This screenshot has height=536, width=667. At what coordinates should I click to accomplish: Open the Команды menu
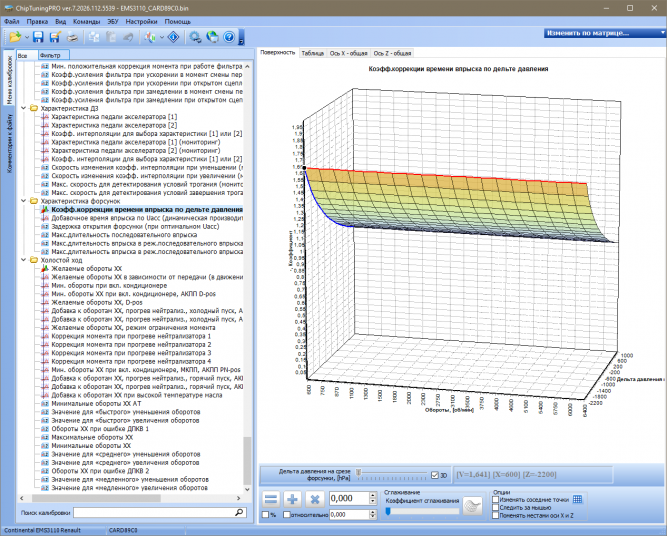(x=86, y=21)
